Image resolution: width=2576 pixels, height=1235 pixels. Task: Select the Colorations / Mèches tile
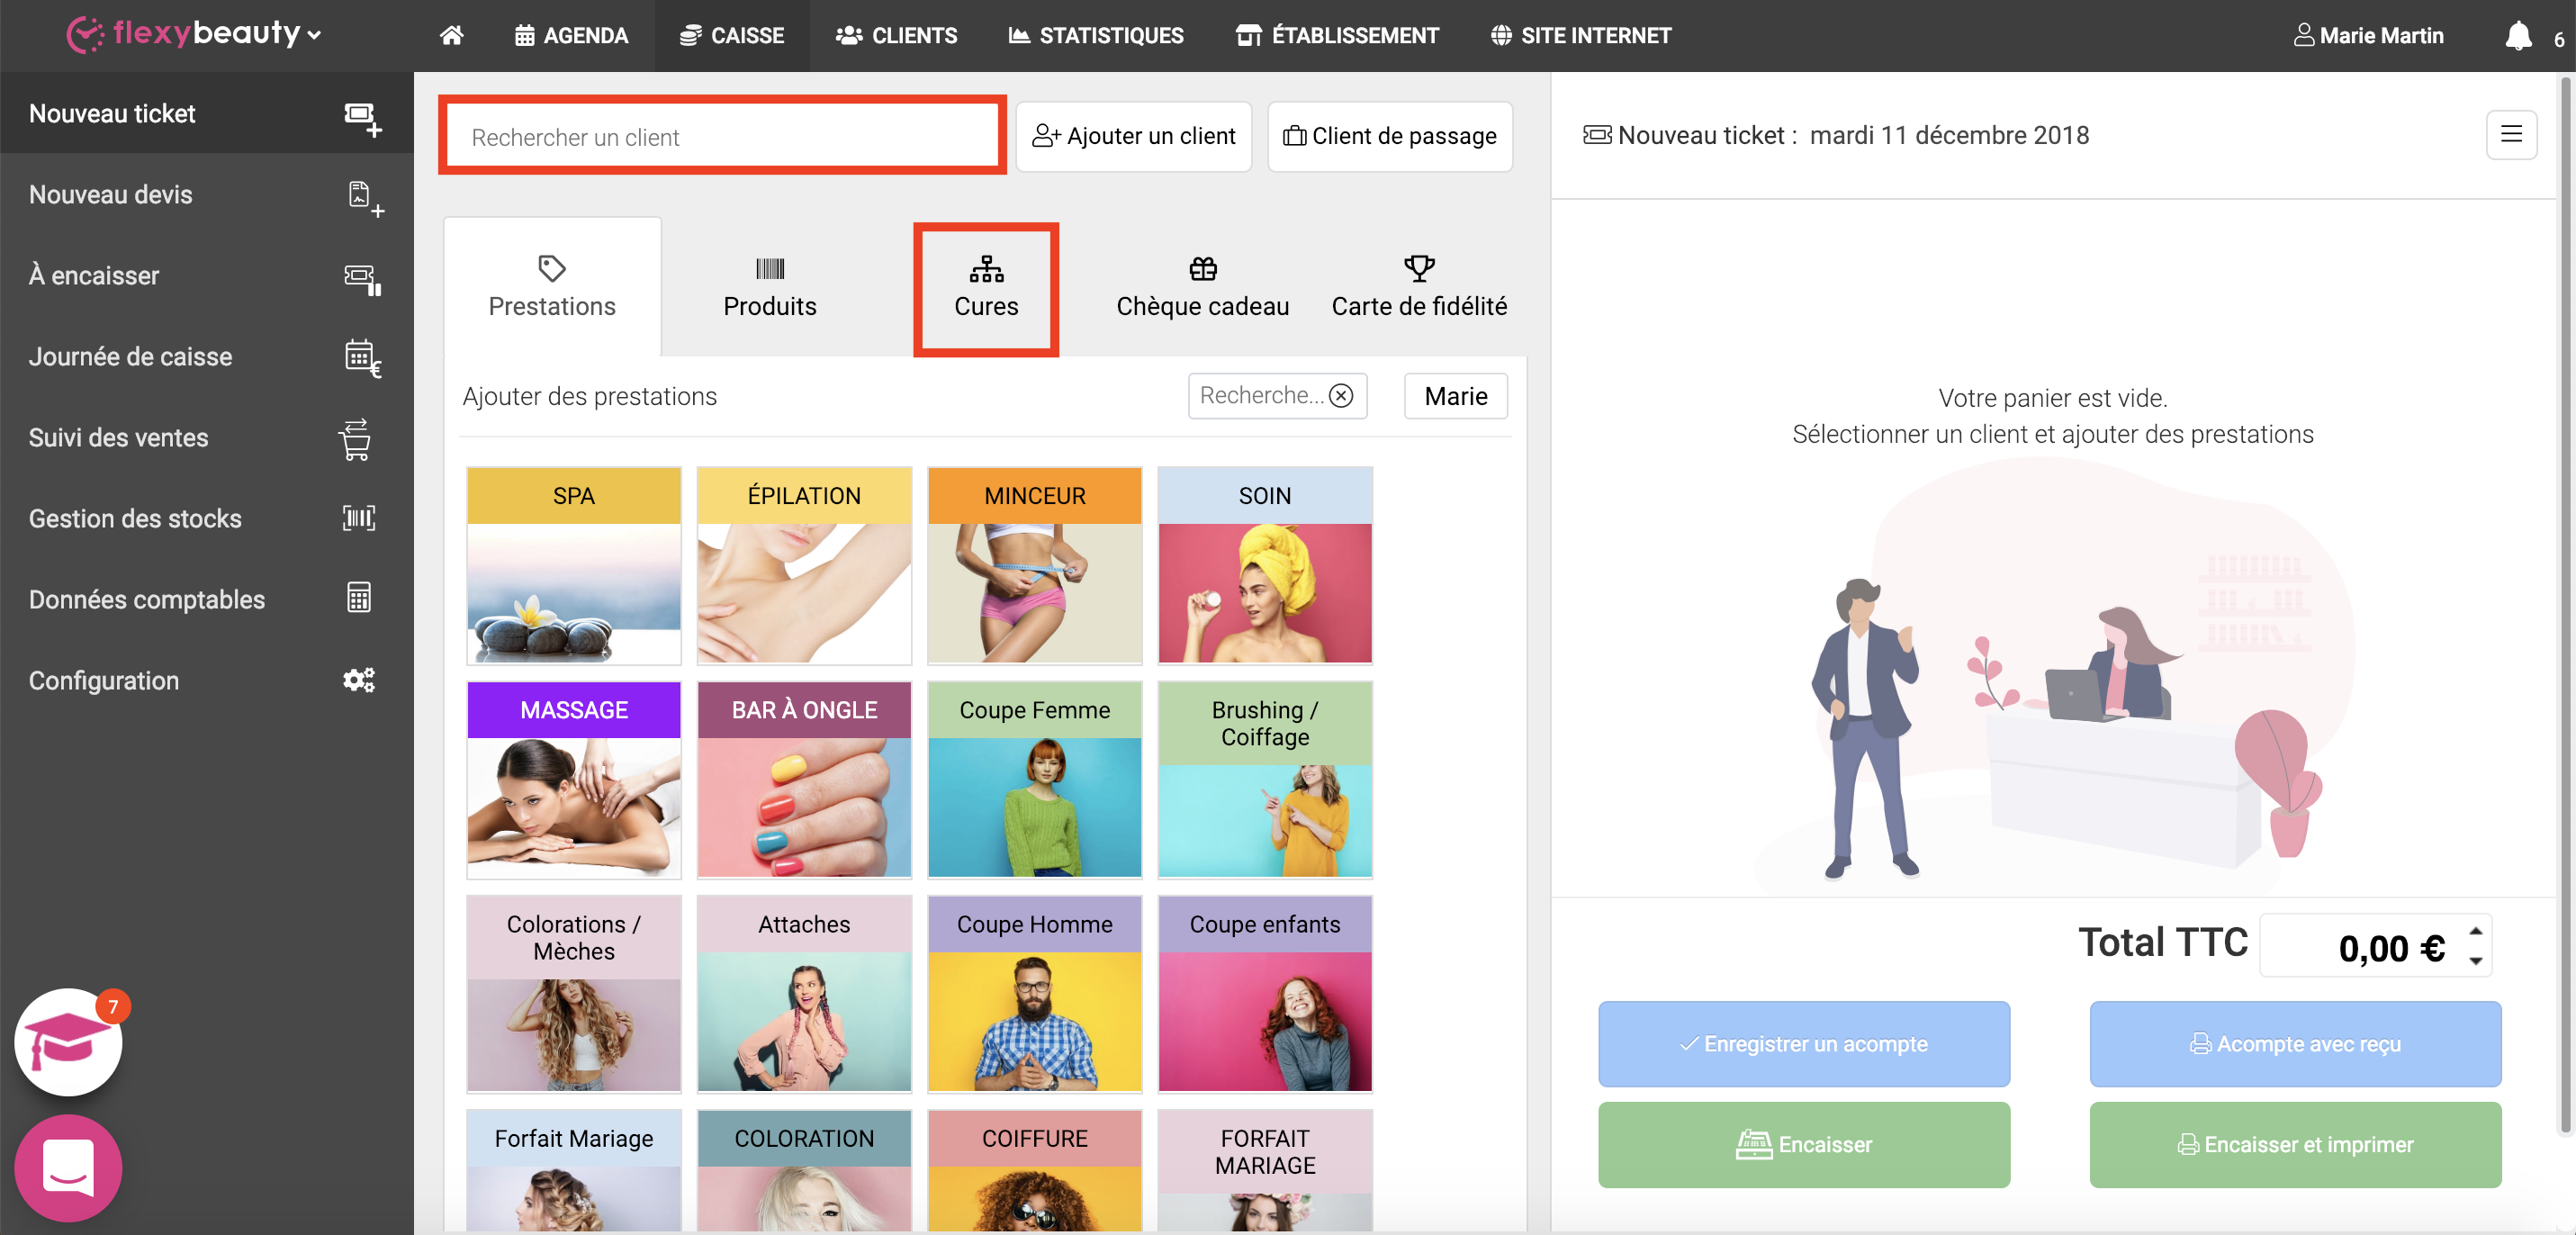(x=573, y=993)
